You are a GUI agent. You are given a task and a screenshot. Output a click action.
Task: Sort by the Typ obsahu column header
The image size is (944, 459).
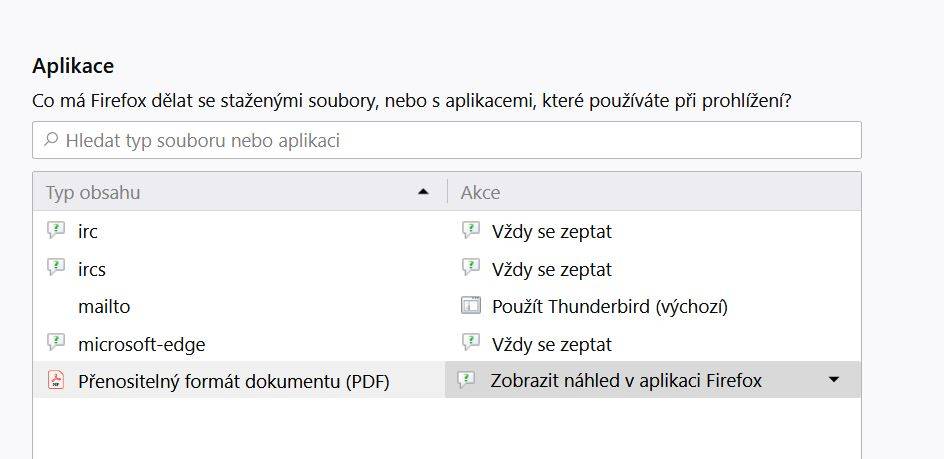(240, 192)
